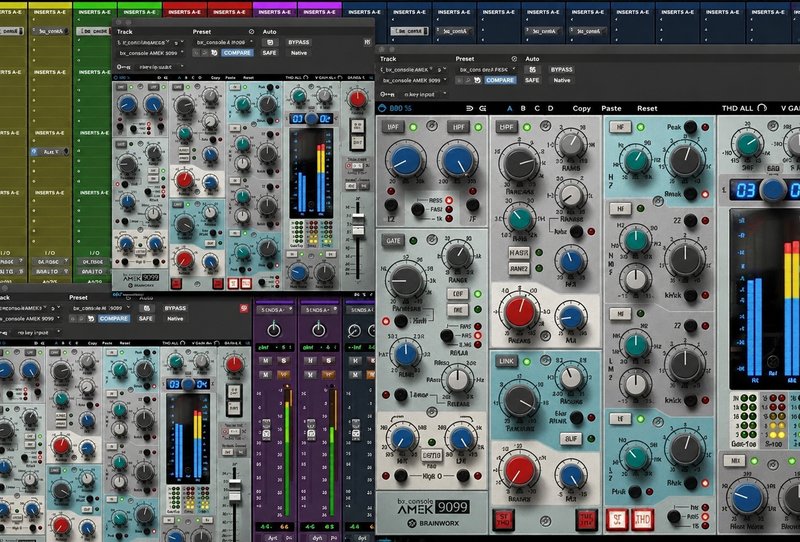Click the settings icon left of COMPARE in large plugin window
Image resolution: width=800 pixels, height=542 pixels.
tap(478, 80)
